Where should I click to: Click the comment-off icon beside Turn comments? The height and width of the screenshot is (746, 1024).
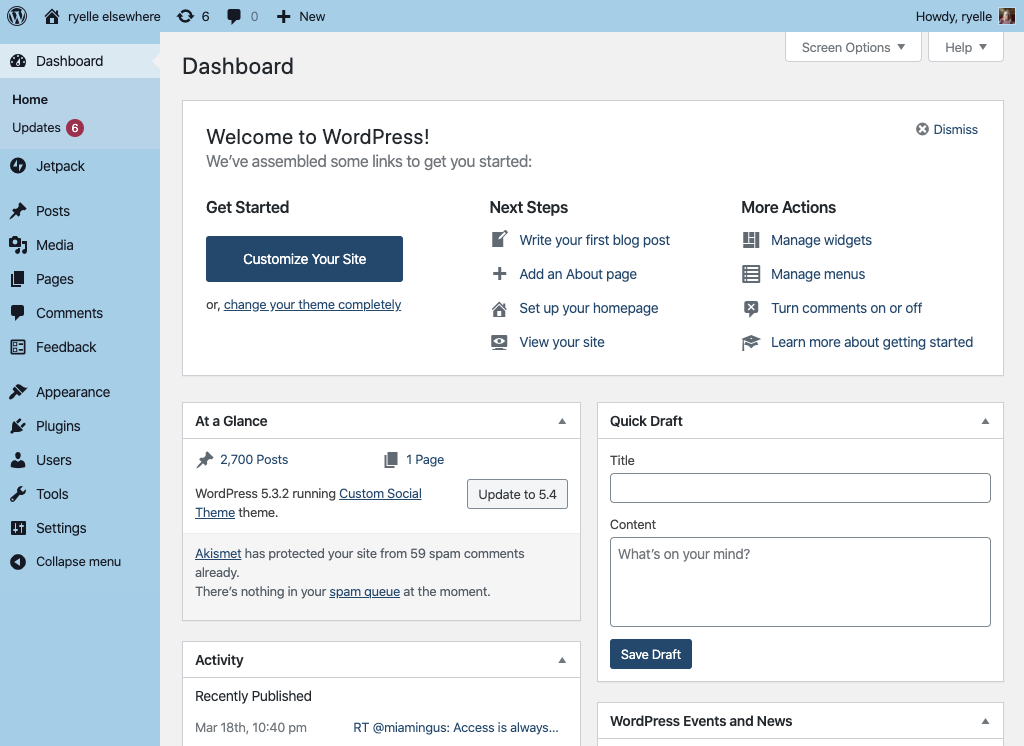[751, 308]
